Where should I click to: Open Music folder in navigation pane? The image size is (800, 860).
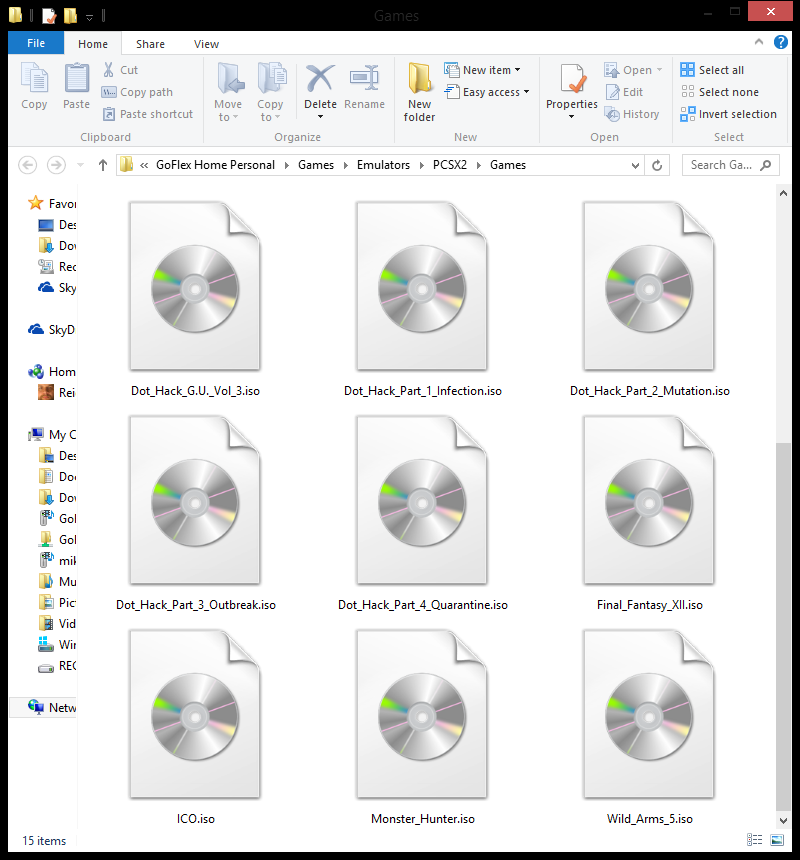click(x=57, y=581)
